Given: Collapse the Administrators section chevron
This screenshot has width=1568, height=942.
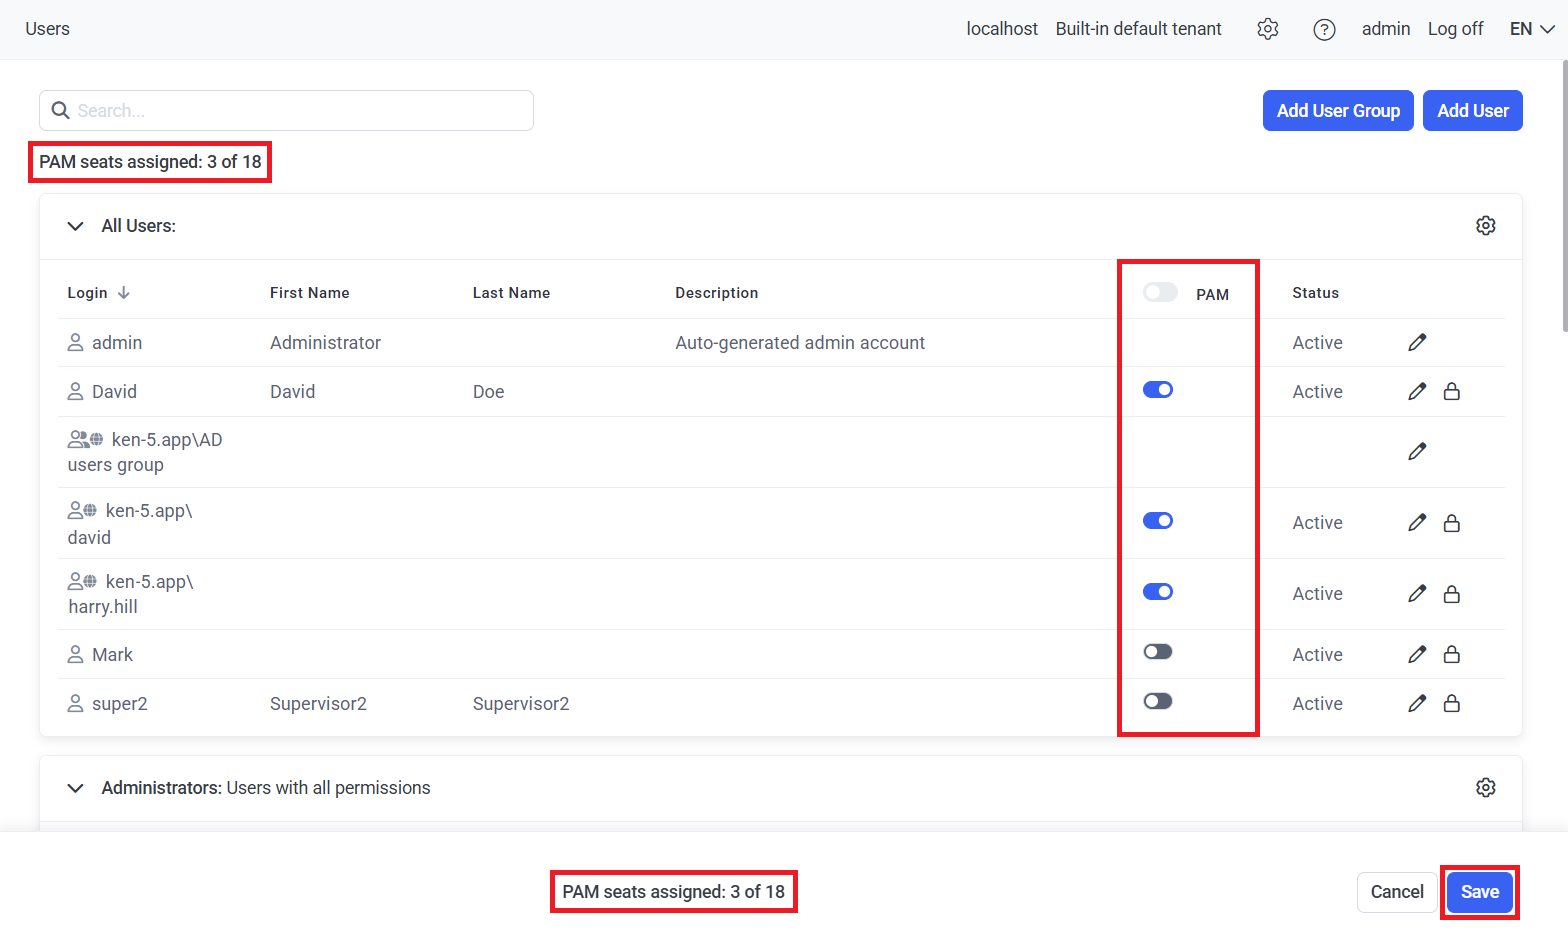Looking at the screenshot, I should [75, 788].
